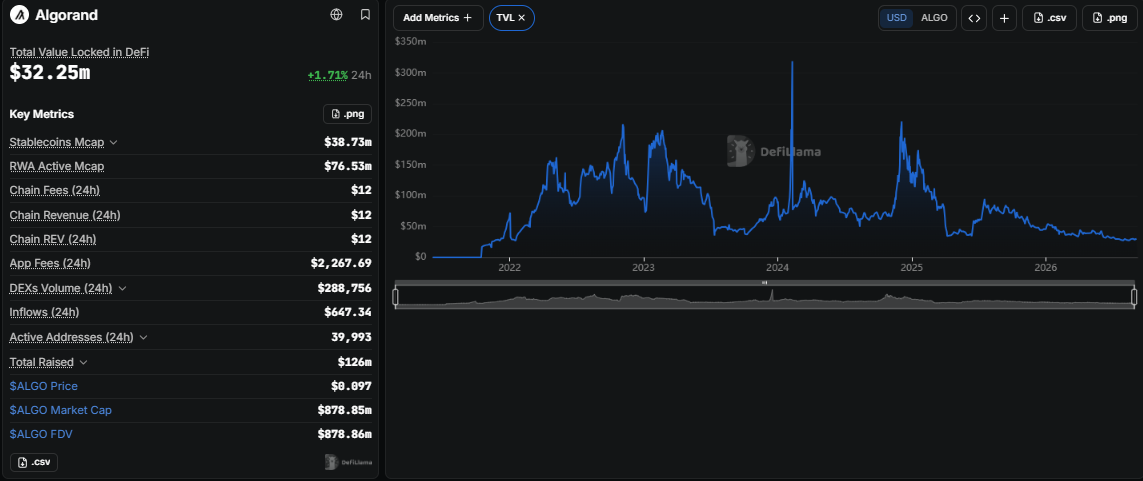Click the $76.53m RWA value
1143x481 pixels.
[348, 166]
